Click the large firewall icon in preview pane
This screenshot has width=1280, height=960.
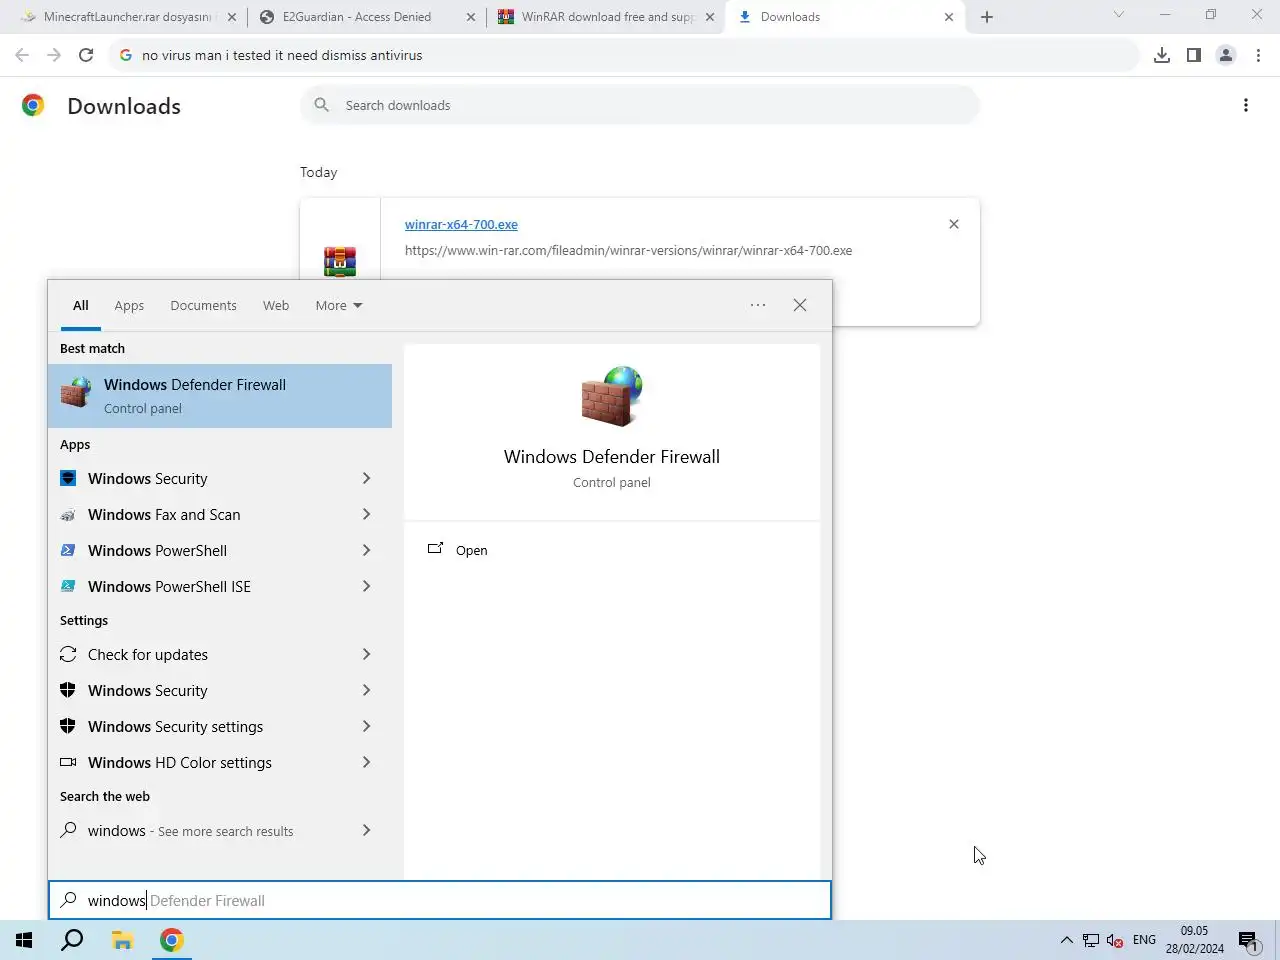point(612,397)
